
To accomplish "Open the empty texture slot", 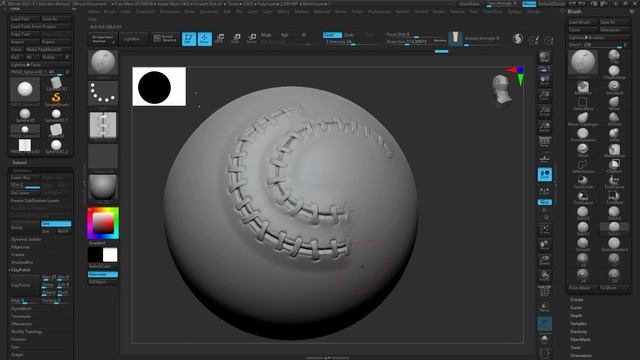I will pyautogui.click(x=103, y=157).
